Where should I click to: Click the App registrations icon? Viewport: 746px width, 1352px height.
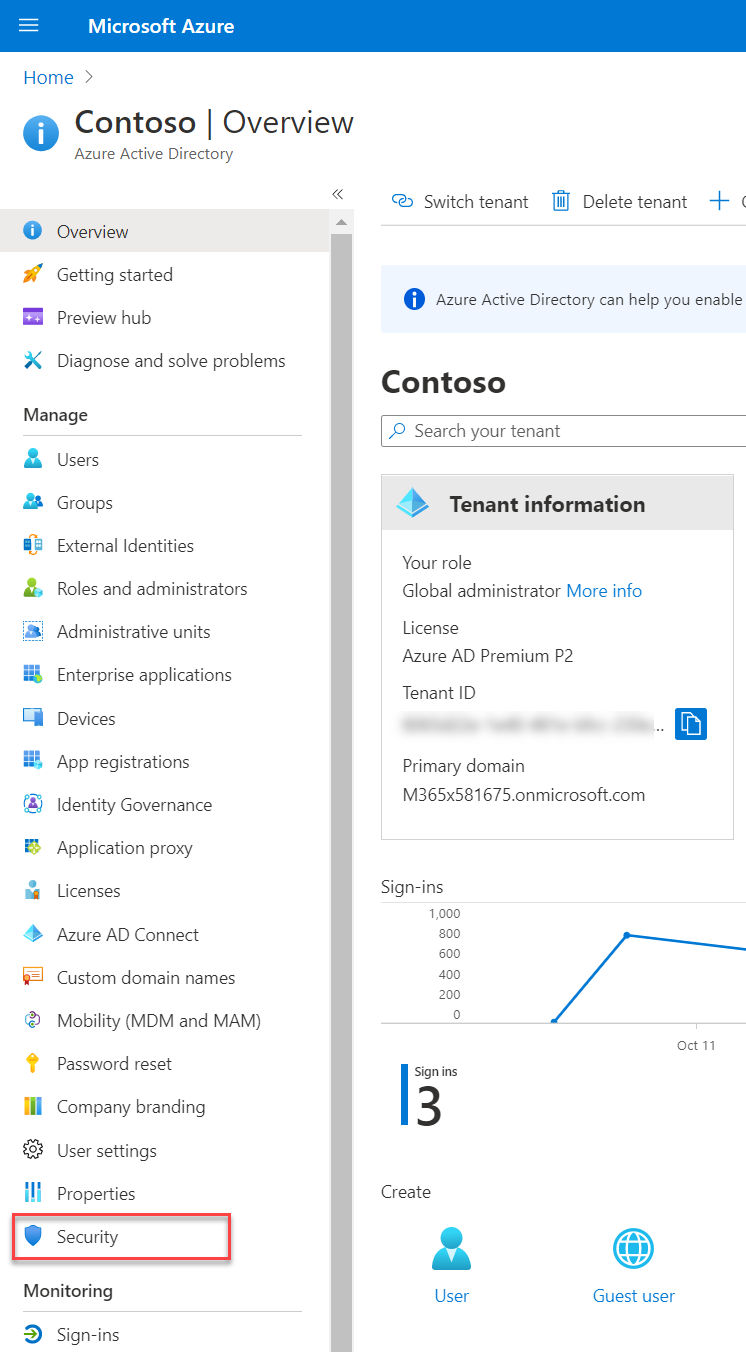(x=33, y=761)
